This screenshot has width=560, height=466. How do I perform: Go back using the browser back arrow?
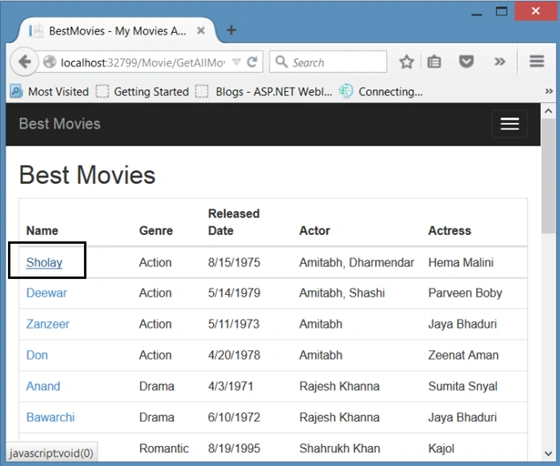[24, 62]
